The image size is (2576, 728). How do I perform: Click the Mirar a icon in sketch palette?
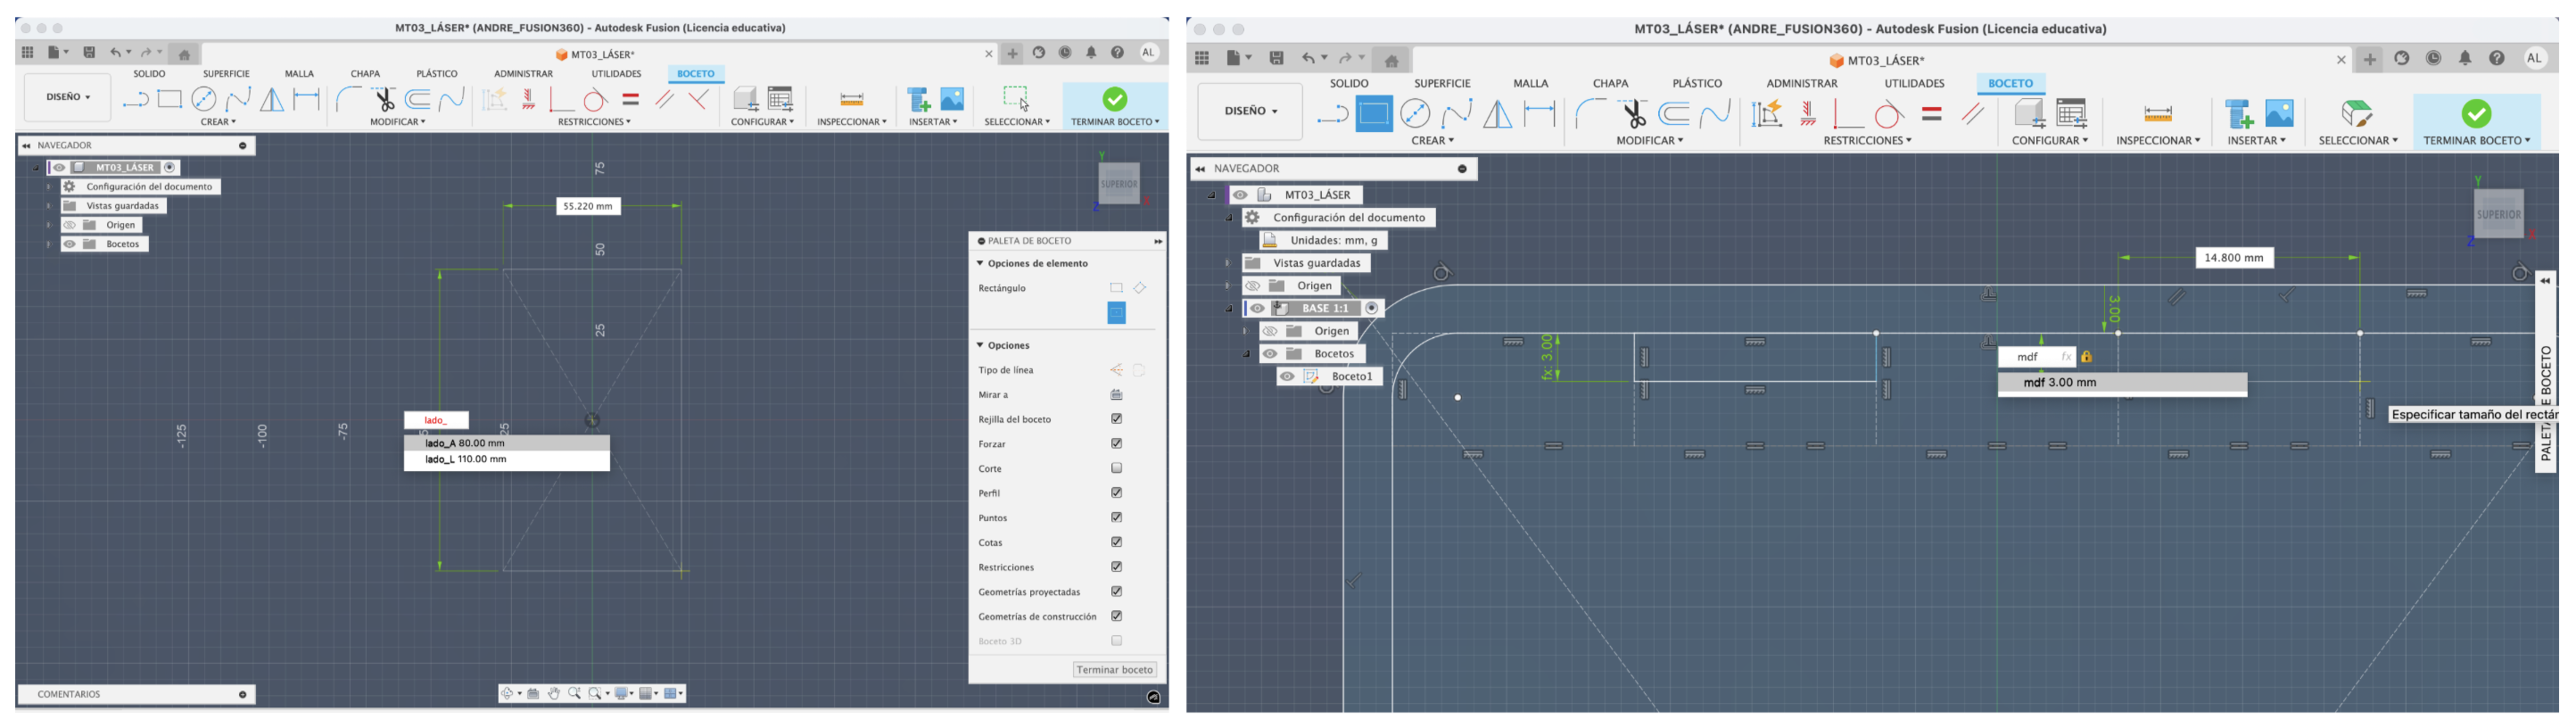pos(1116,395)
